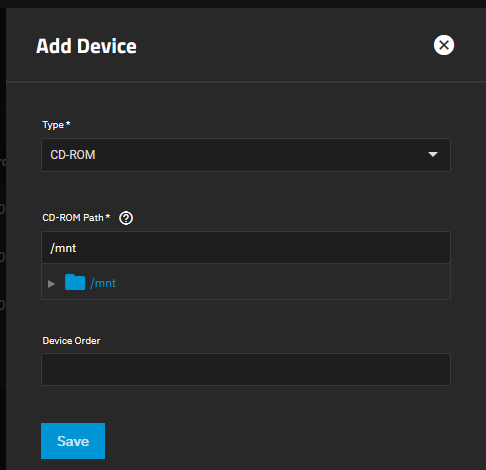This screenshot has height=470, width=486.
Task: Click the Type field label
Action: click(53, 125)
